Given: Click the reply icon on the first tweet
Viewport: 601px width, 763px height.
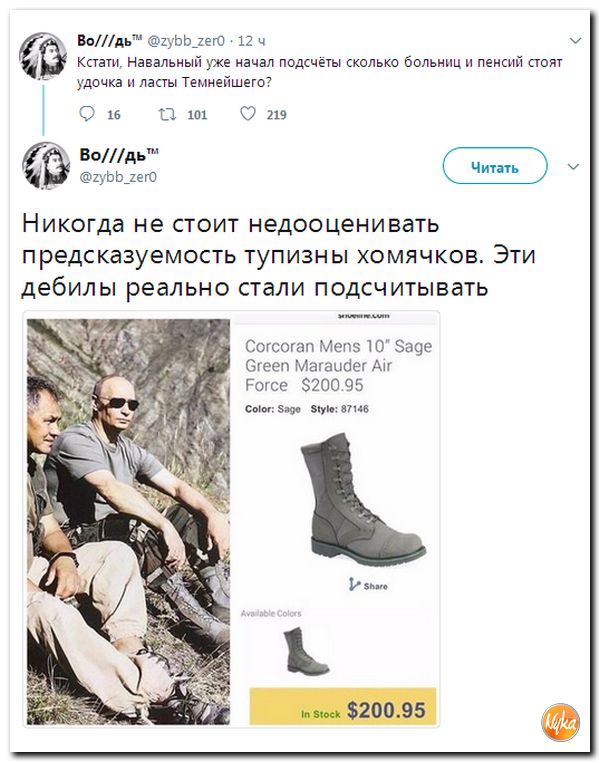Looking at the screenshot, I should click(x=87, y=114).
